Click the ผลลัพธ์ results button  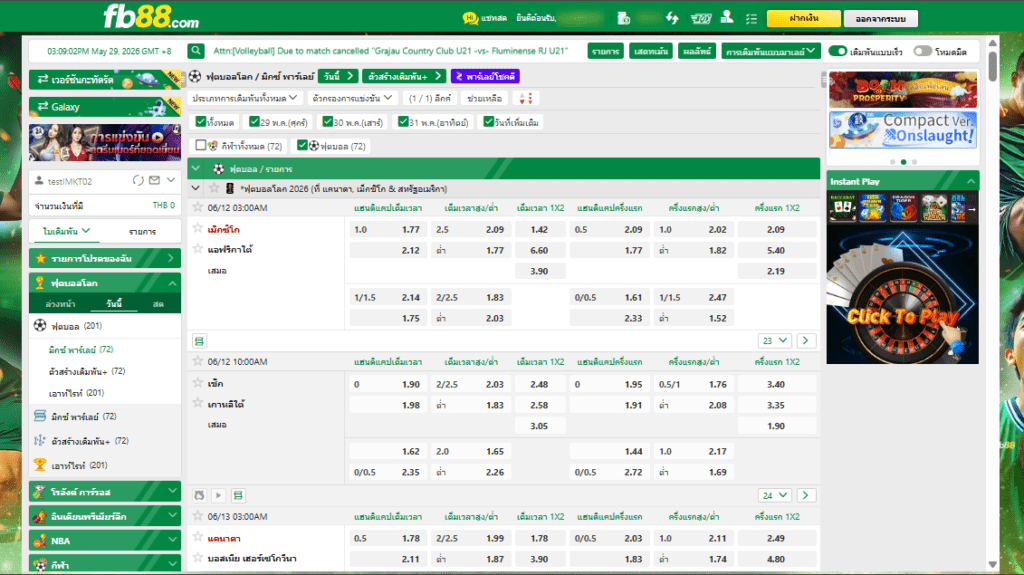[697, 51]
